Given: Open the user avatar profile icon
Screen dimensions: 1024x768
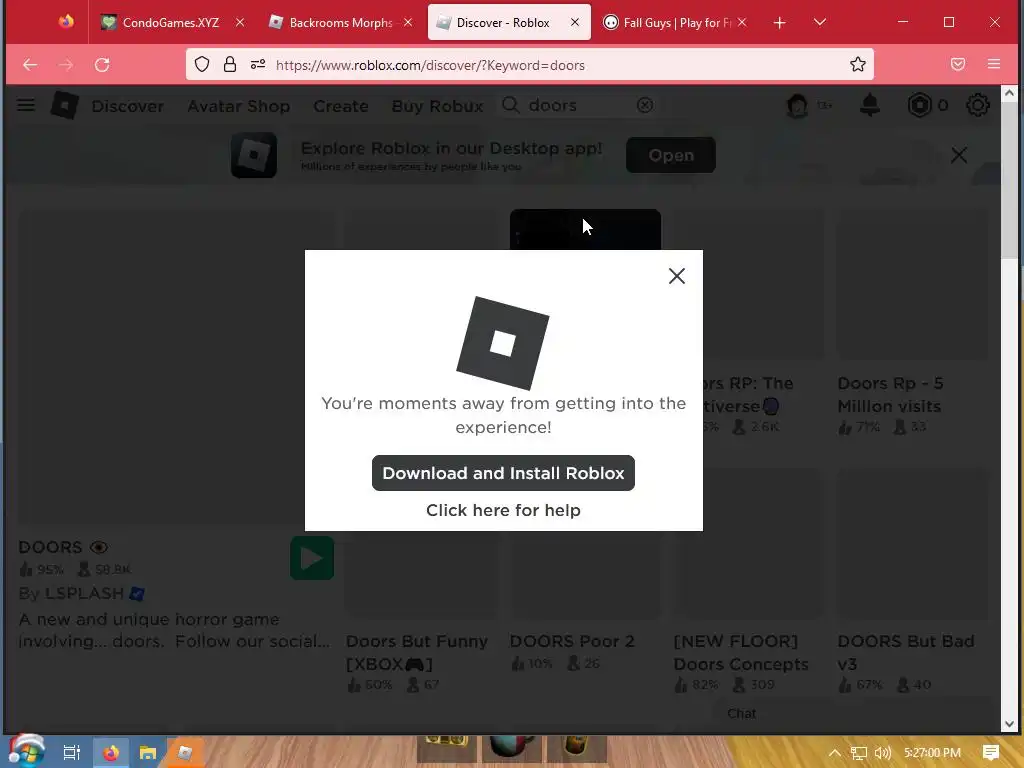Looking at the screenshot, I should pos(797,105).
